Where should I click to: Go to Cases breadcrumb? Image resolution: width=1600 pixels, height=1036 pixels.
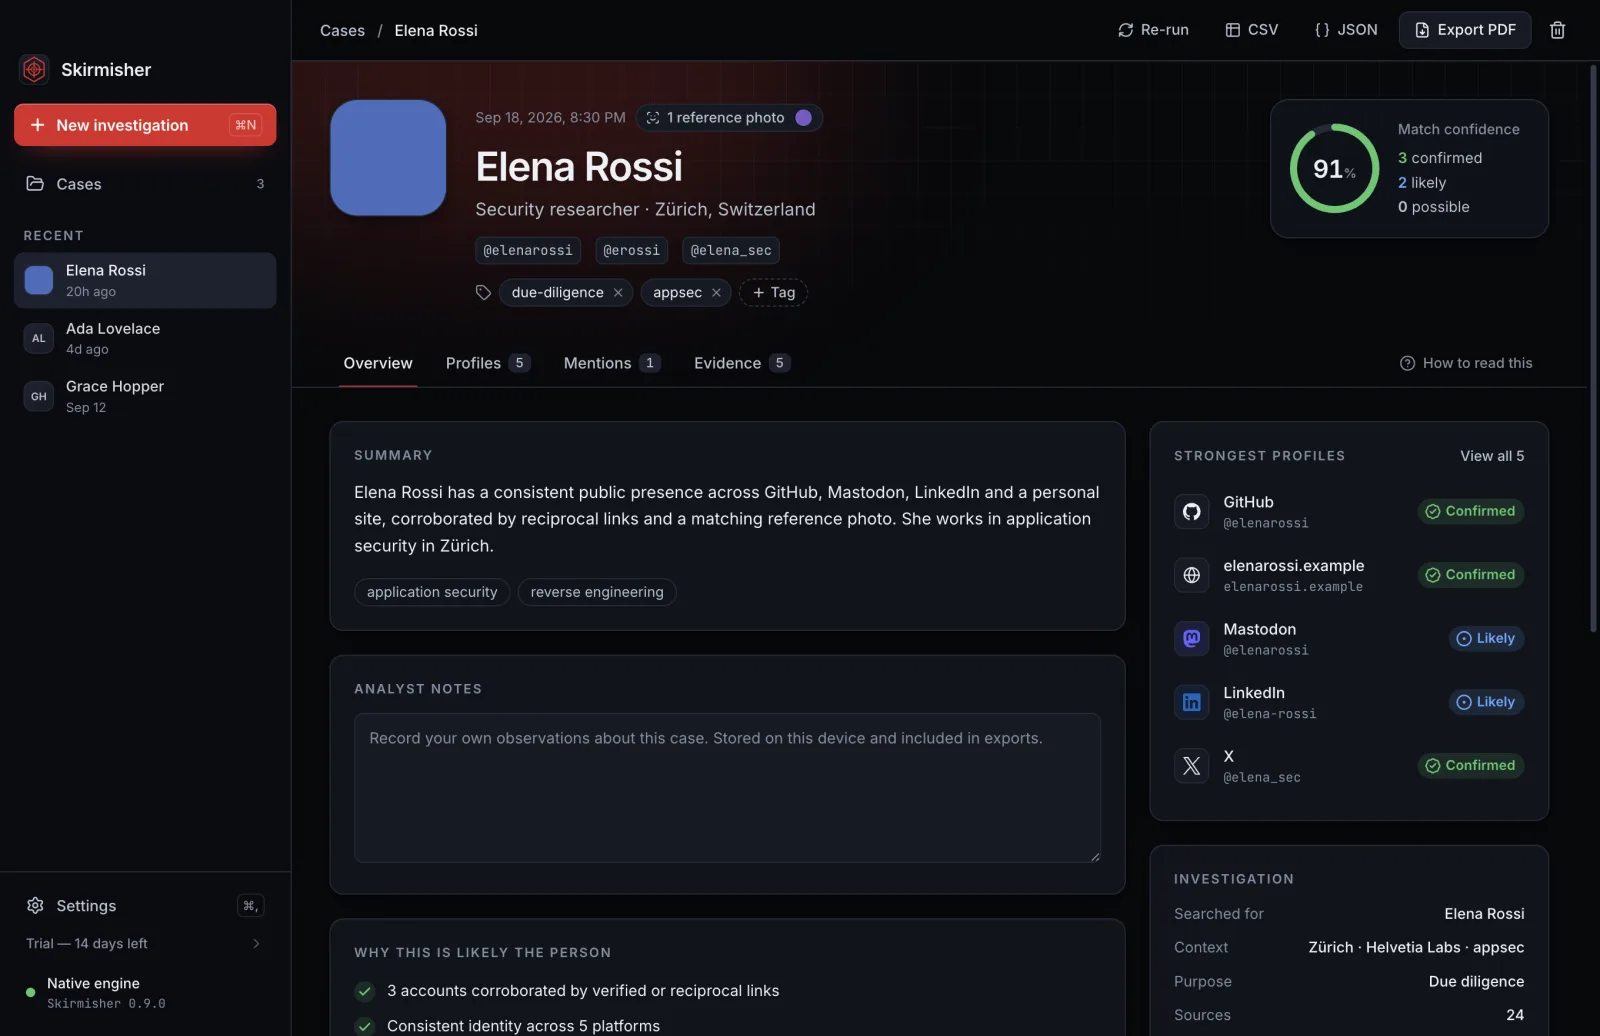click(x=342, y=30)
